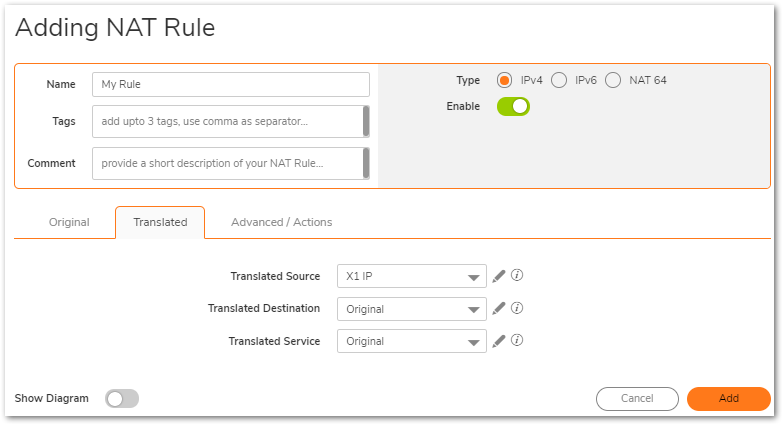Switch to the Original tab
Image resolution: width=783 pixels, height=425 pixels.
coord(69,222)
